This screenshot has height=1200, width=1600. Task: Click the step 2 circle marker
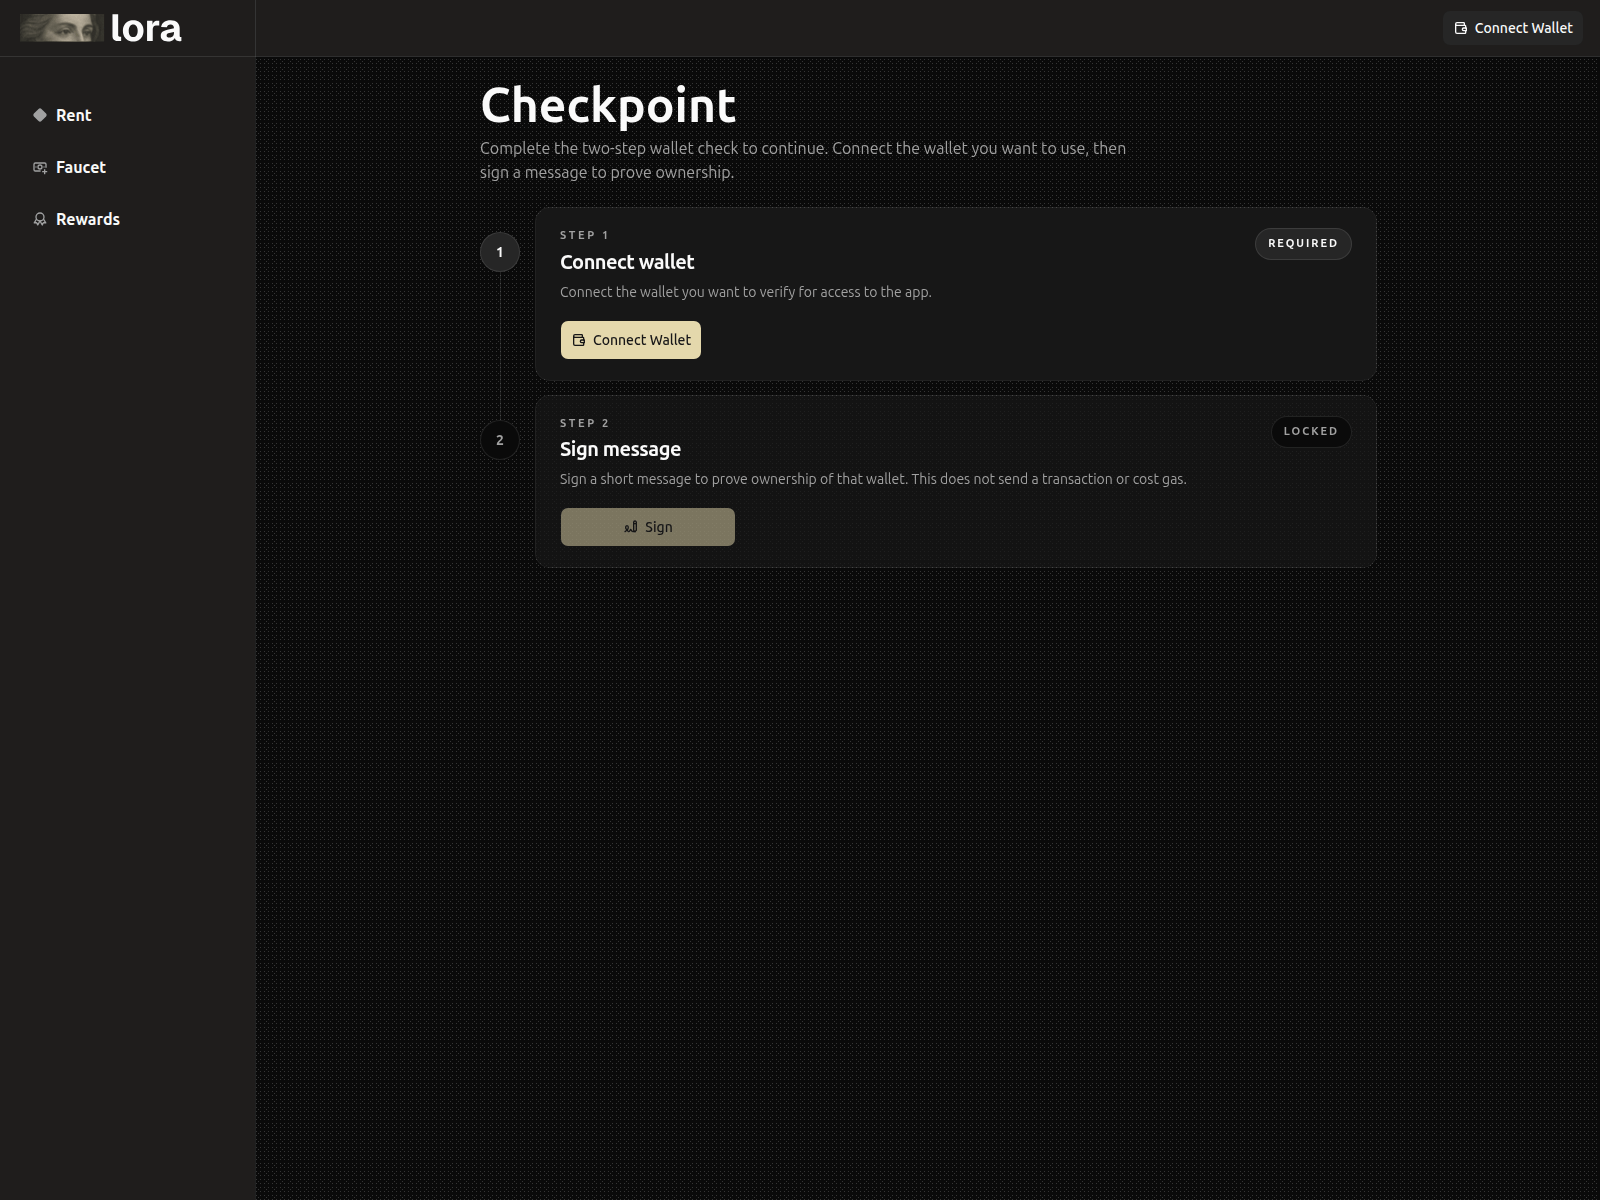[x=500, y=440]
